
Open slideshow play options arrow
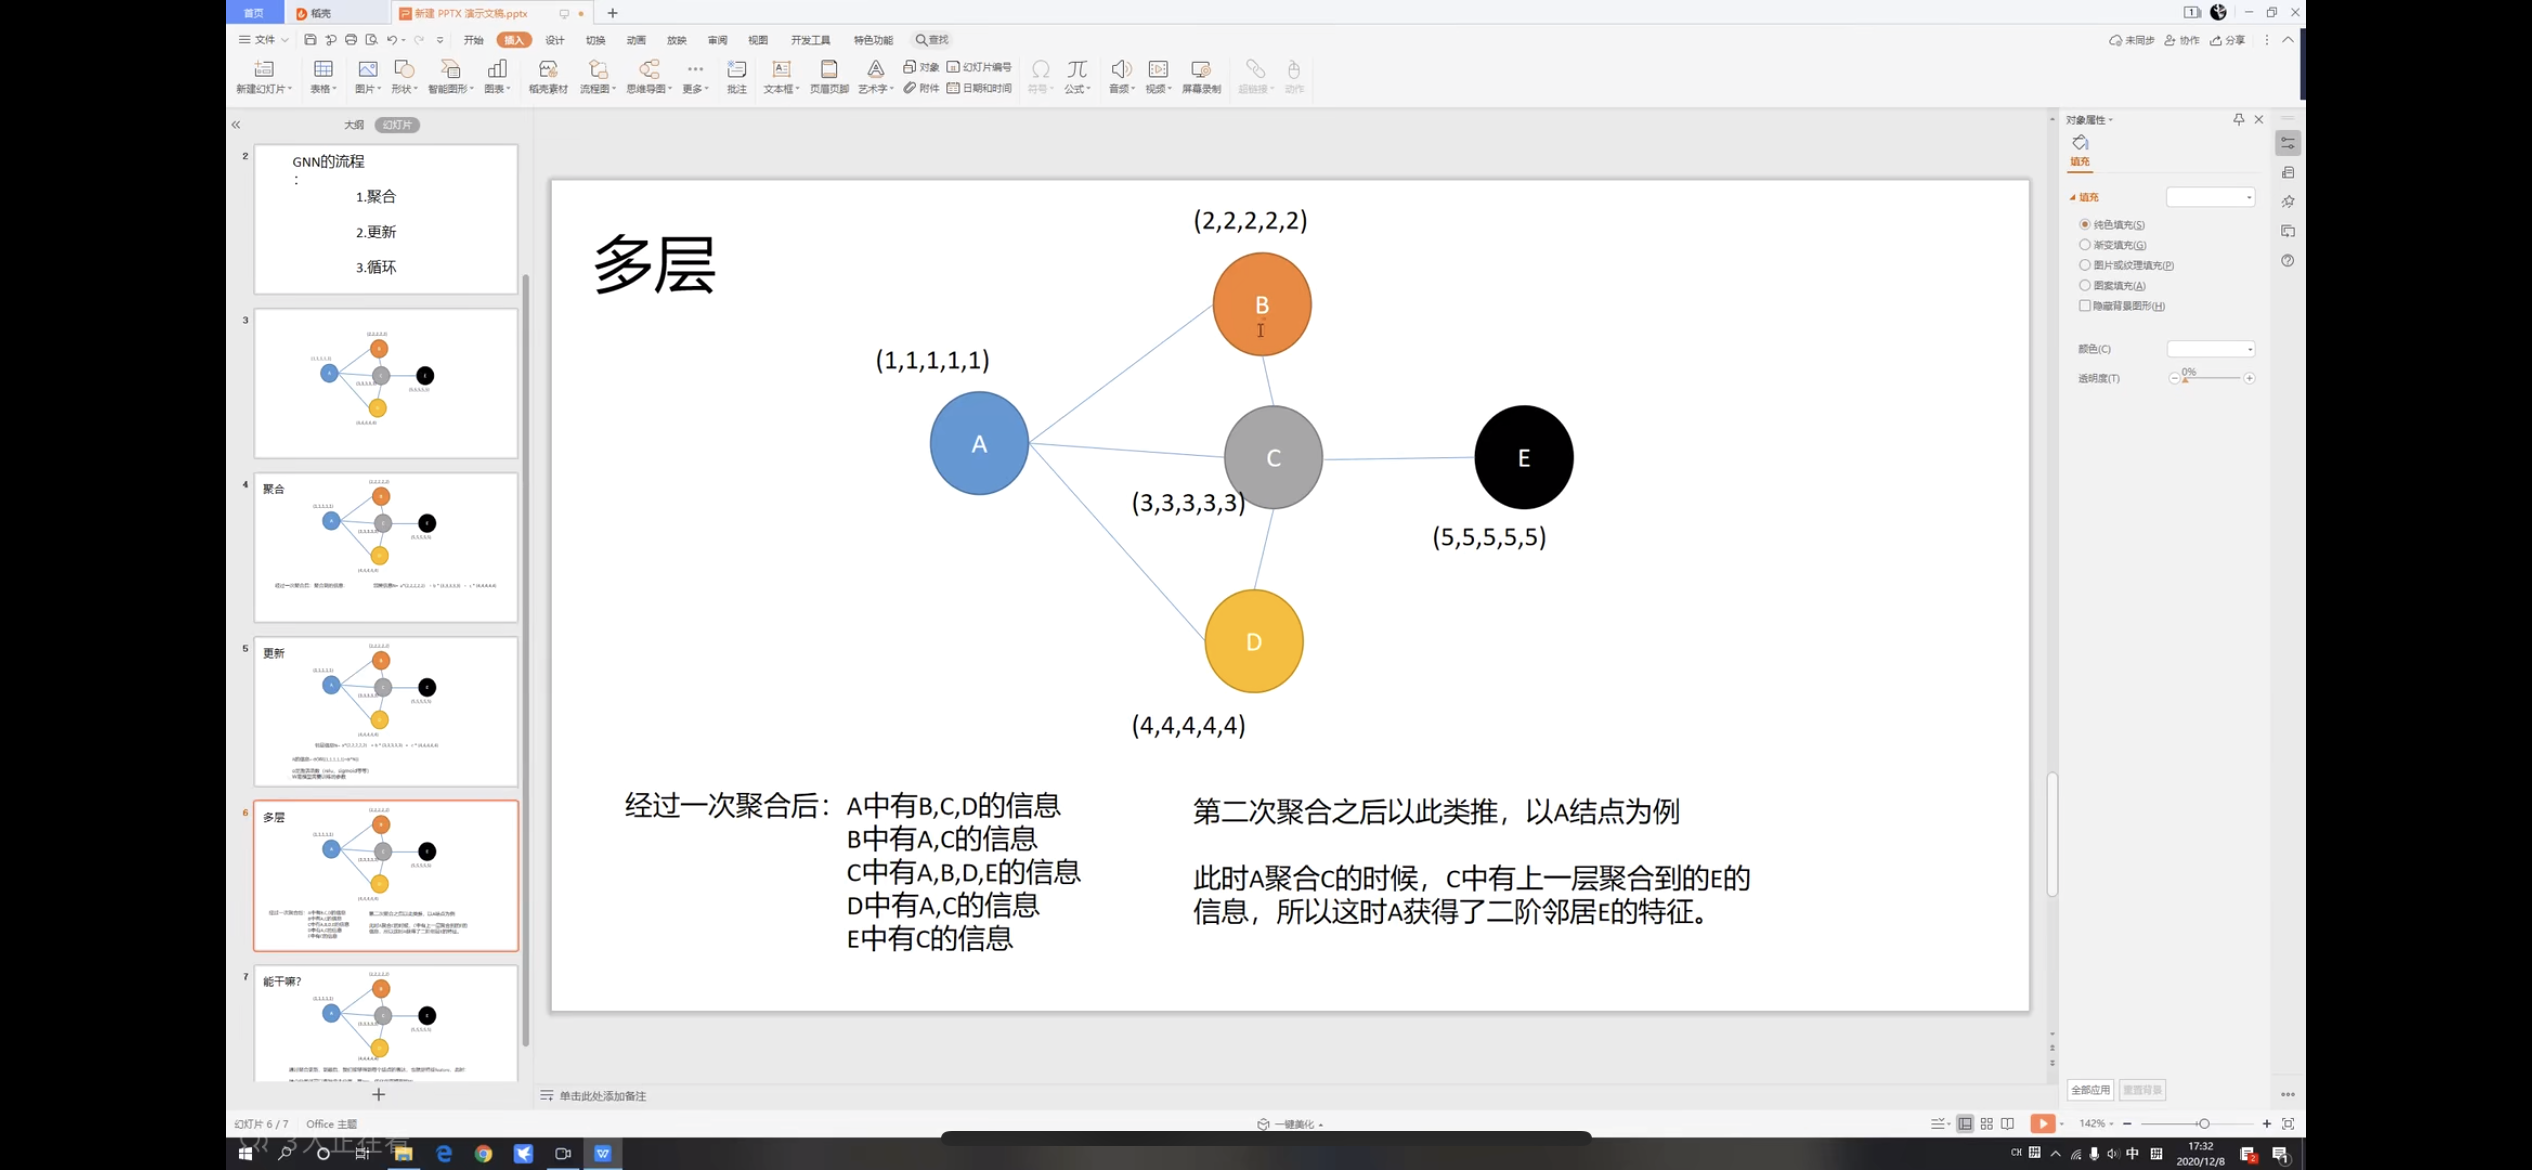point(2061,1124)
